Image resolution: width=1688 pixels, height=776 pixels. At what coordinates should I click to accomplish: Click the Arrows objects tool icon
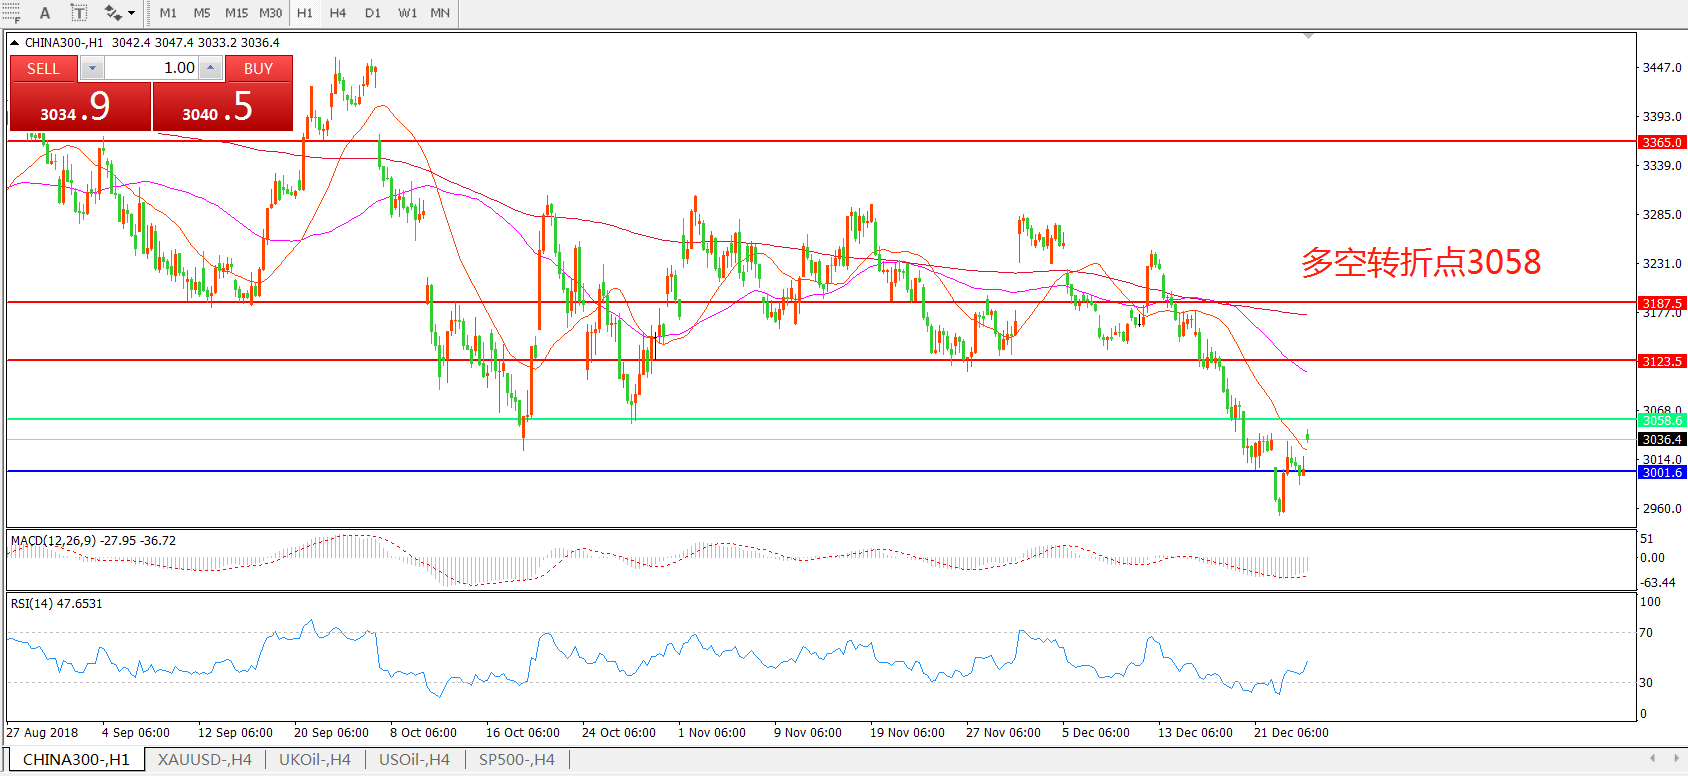[x=112, y=13]
